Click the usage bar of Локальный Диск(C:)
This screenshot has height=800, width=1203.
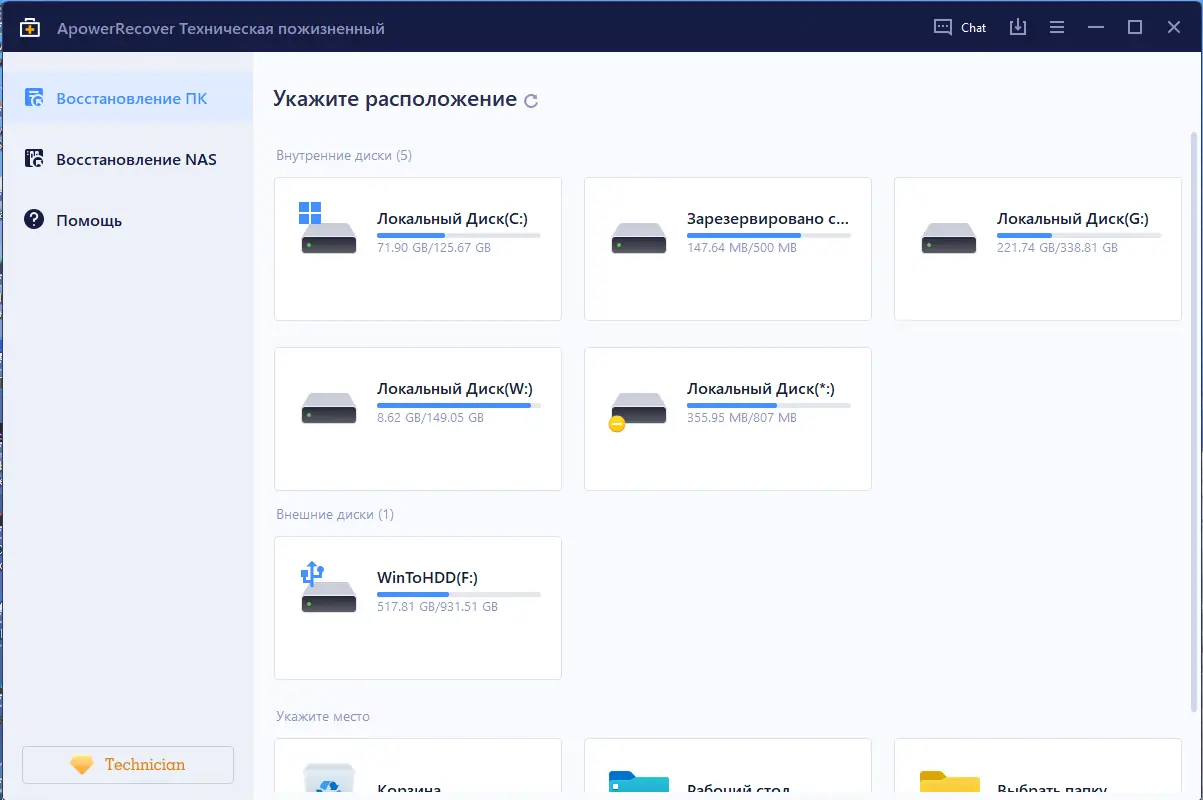458,236
